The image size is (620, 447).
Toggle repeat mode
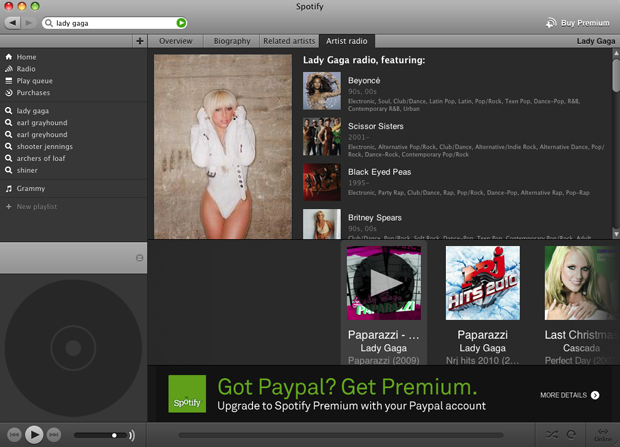tap(571, 435)
